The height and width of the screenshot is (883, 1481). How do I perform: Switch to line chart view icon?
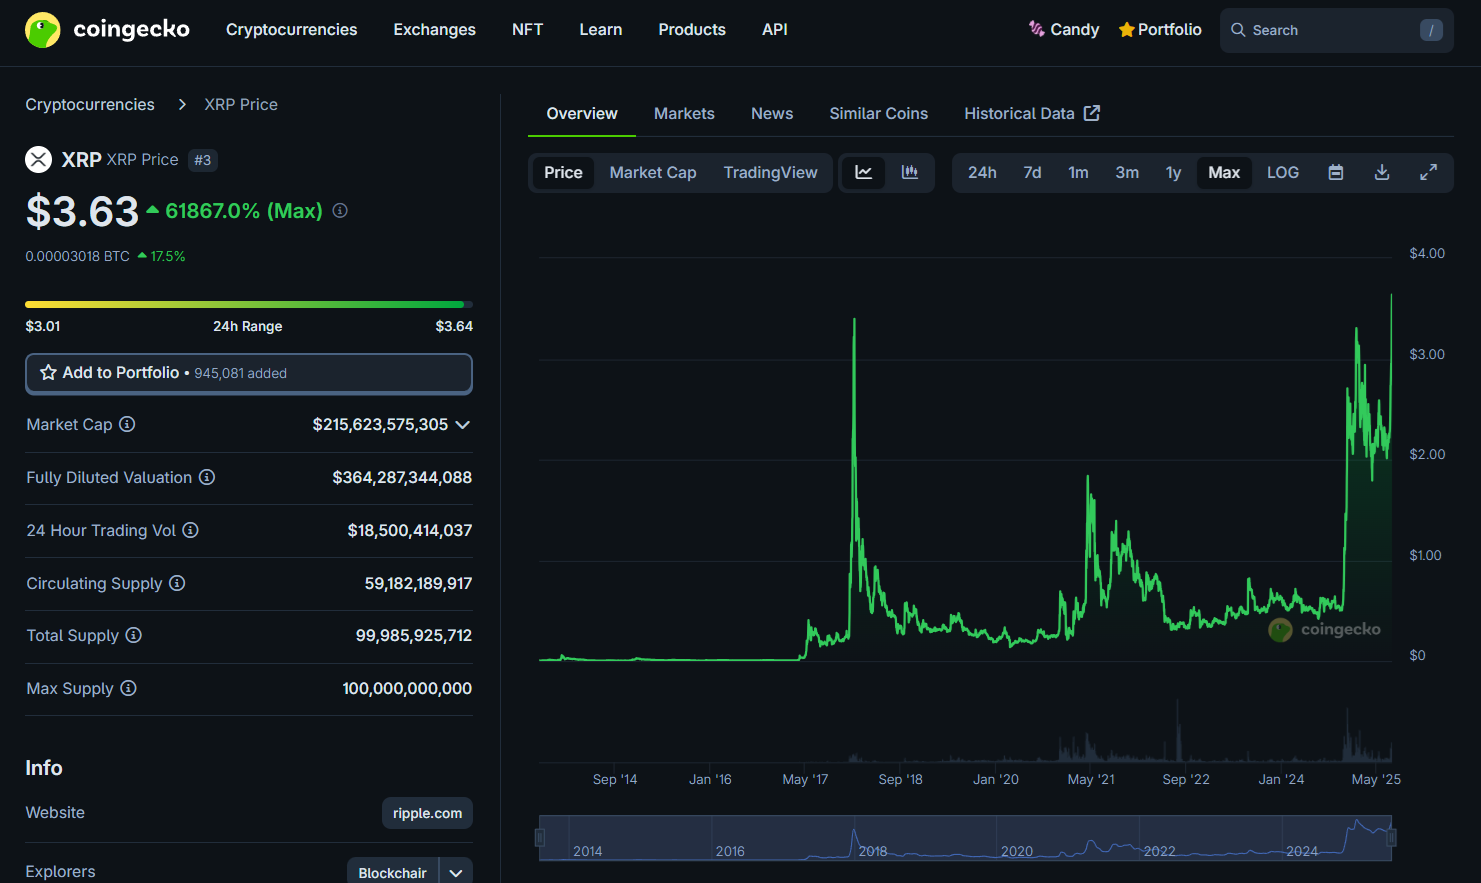coord(864,172)
